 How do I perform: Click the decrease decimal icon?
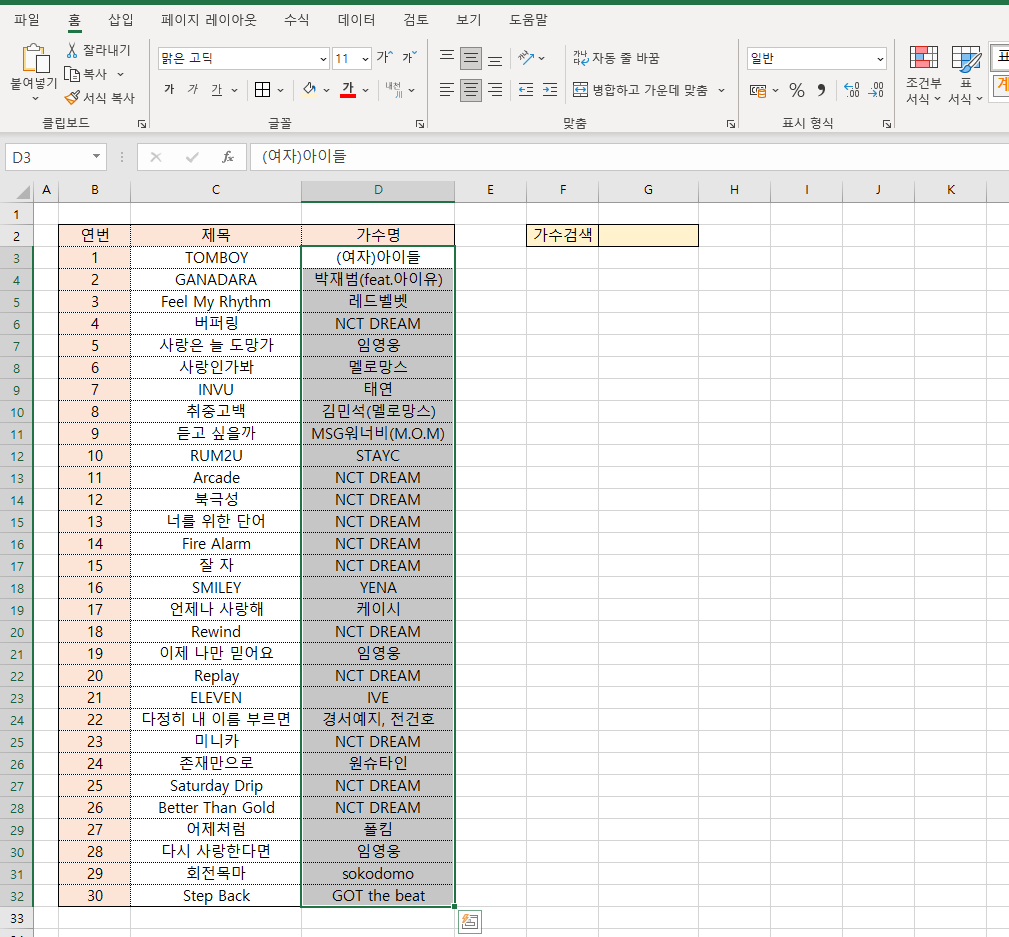click(x=876, y=90)
